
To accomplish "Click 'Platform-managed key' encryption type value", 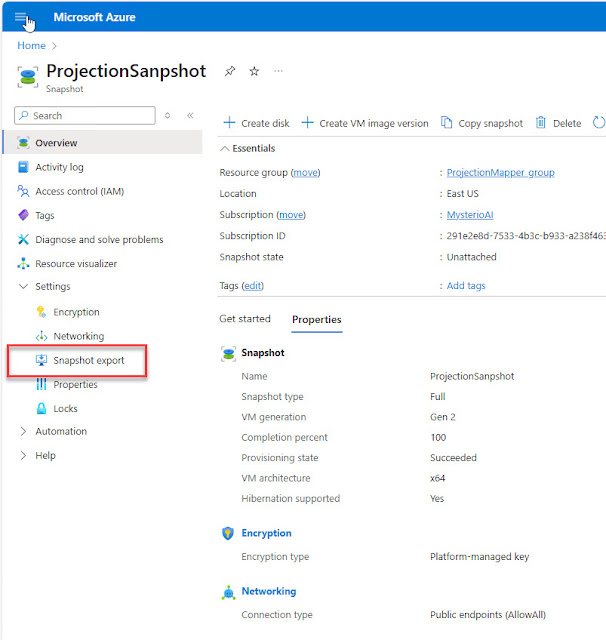I will (479, 557).
